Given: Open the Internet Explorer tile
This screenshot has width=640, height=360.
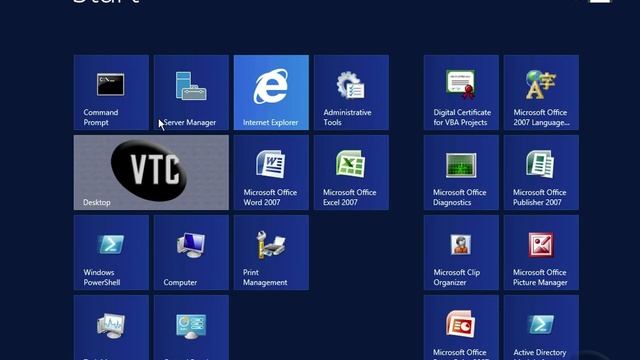Looking at the screenshot, I should [271, 92].
